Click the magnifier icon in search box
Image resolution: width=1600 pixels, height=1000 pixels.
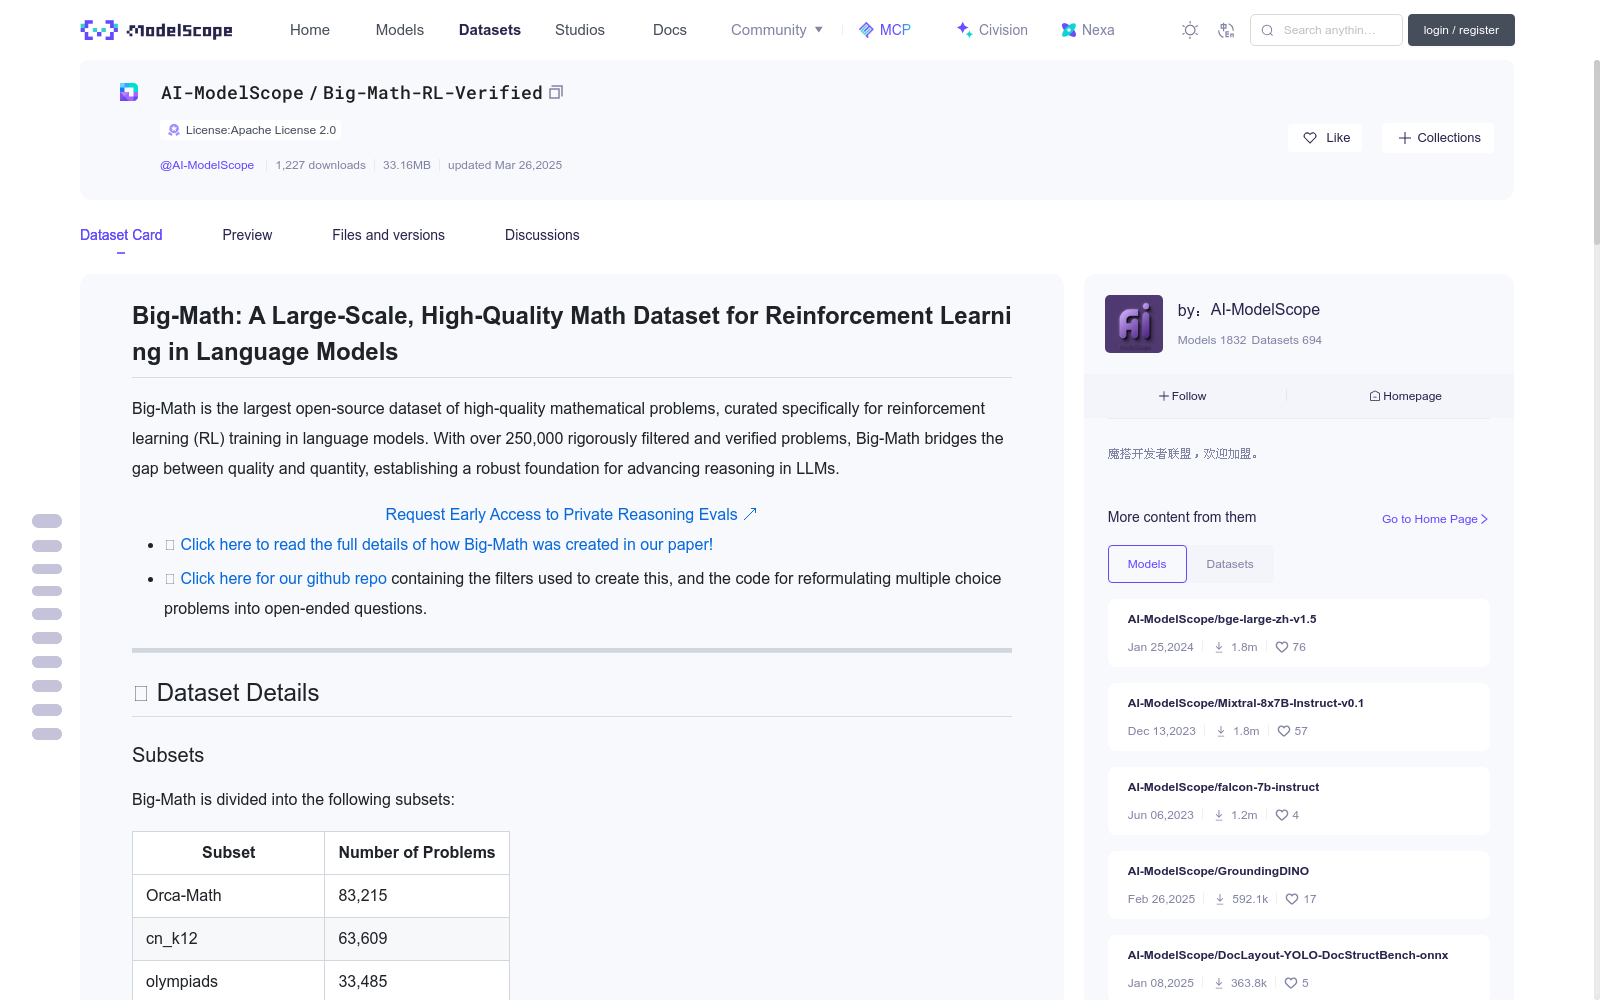click(1267, 30)
